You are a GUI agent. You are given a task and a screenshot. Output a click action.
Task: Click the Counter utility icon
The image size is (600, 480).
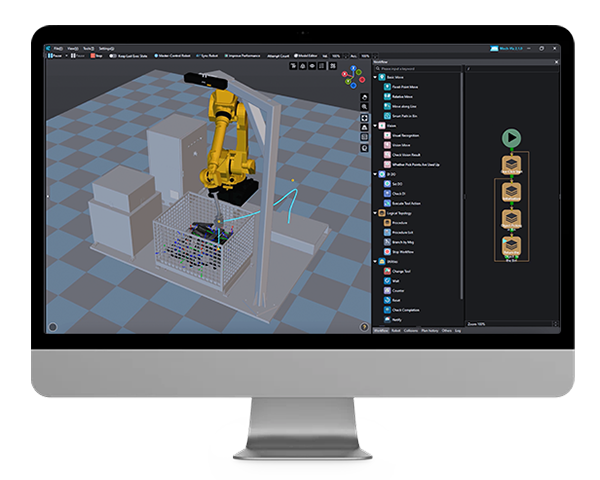[x=387, y=290]
